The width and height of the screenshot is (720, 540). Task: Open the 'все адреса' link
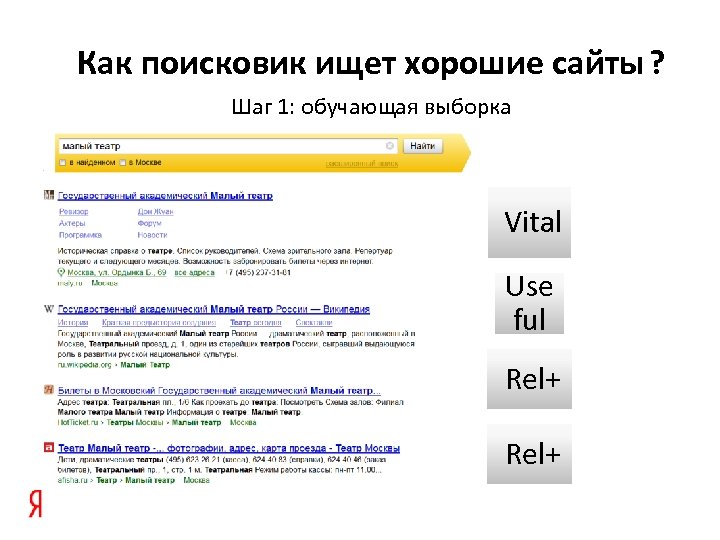(194, 272)
